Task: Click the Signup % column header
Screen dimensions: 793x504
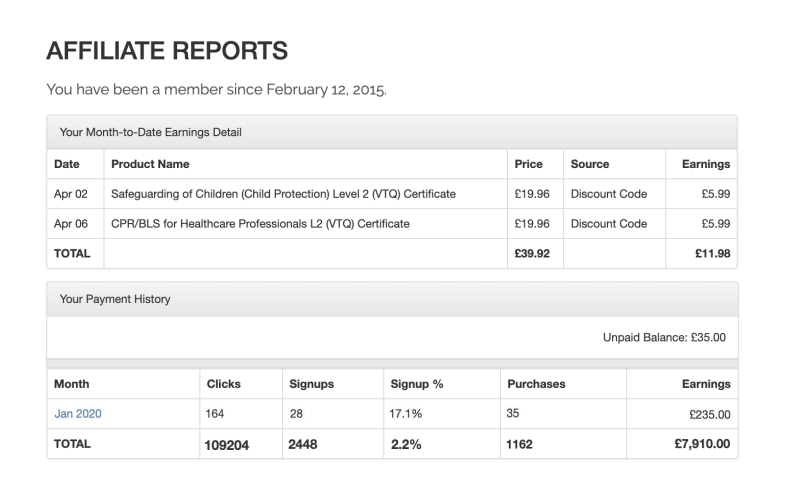Action: pyautogui.click(x=414, y=384)
